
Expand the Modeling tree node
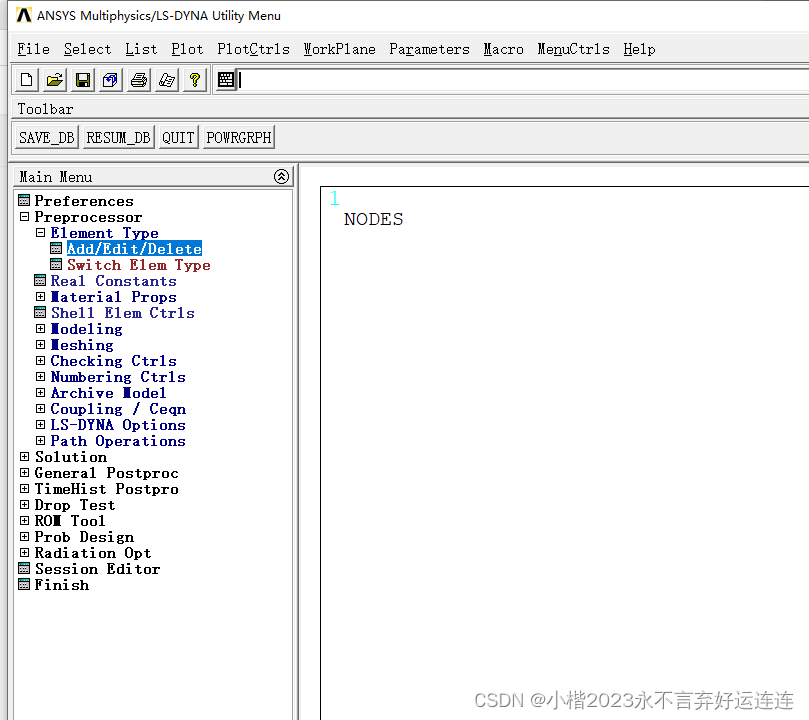click(x=40, y=329)
